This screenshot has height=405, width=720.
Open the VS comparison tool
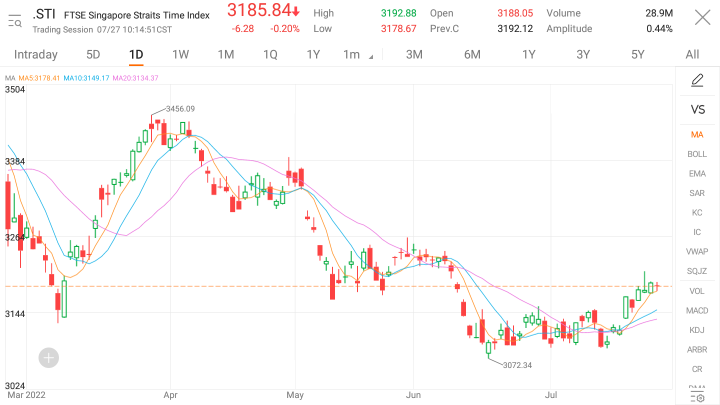pos(698,110)
